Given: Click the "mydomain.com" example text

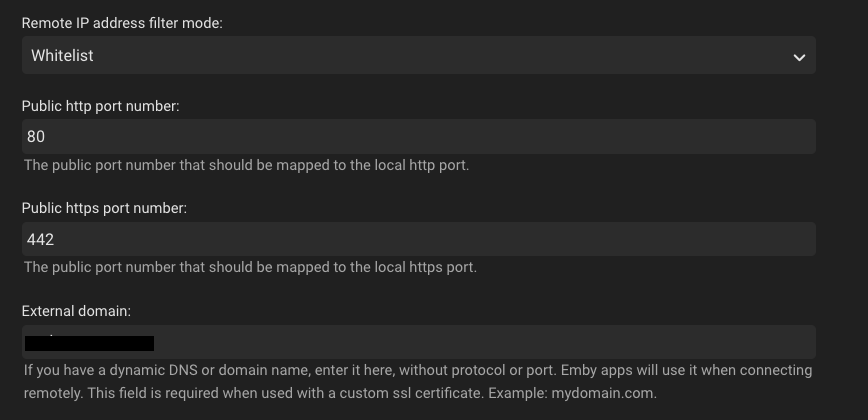Looking at the screenshot, I should pos(608,394).
